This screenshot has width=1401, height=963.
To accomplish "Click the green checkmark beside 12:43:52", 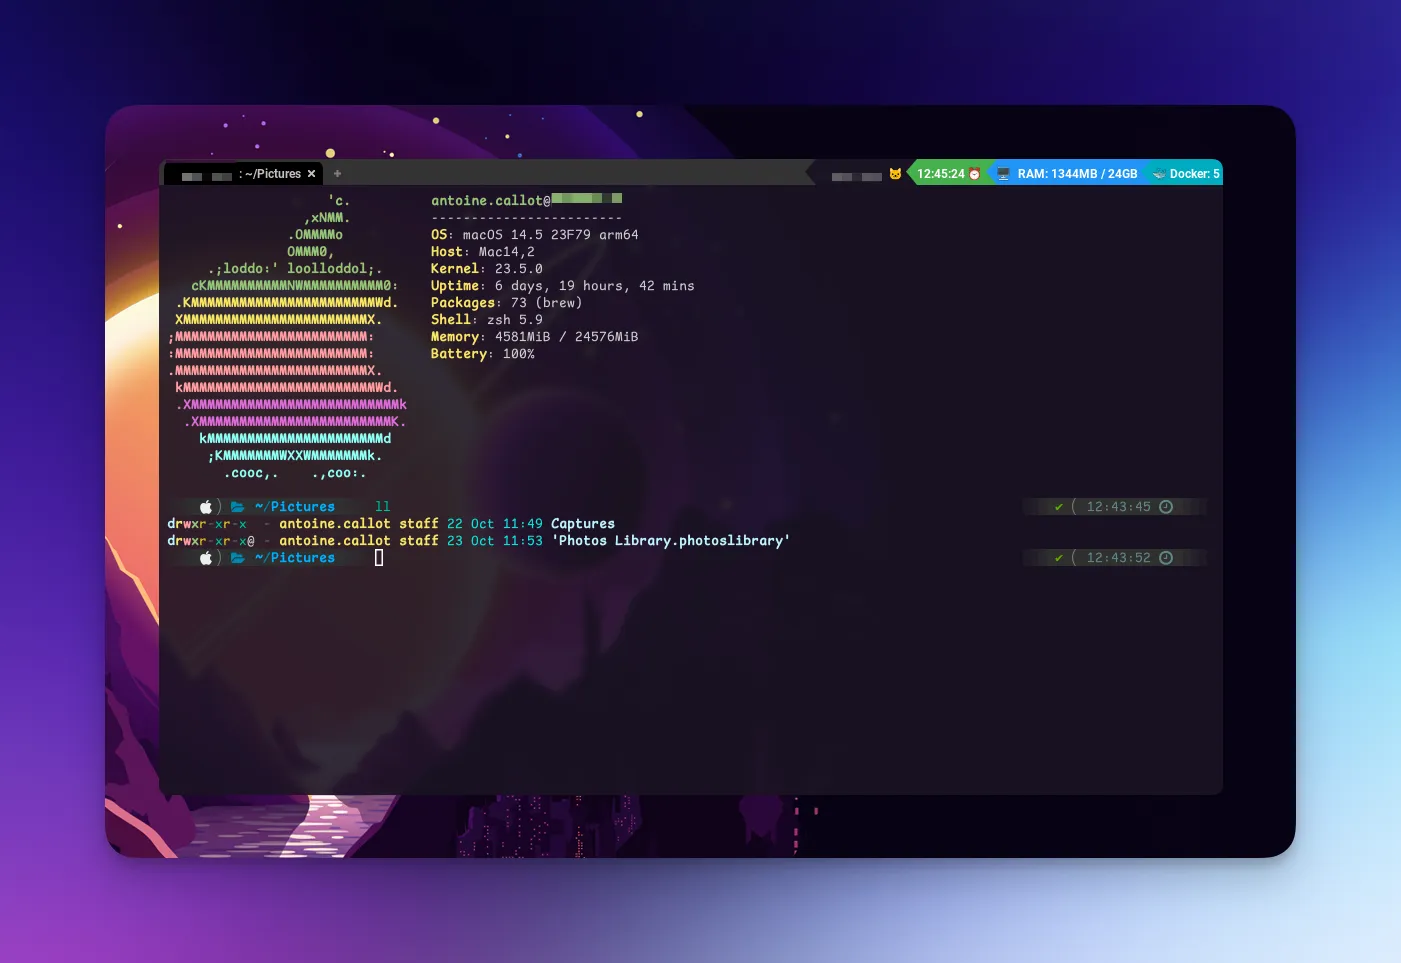I will pos(1058,558).
